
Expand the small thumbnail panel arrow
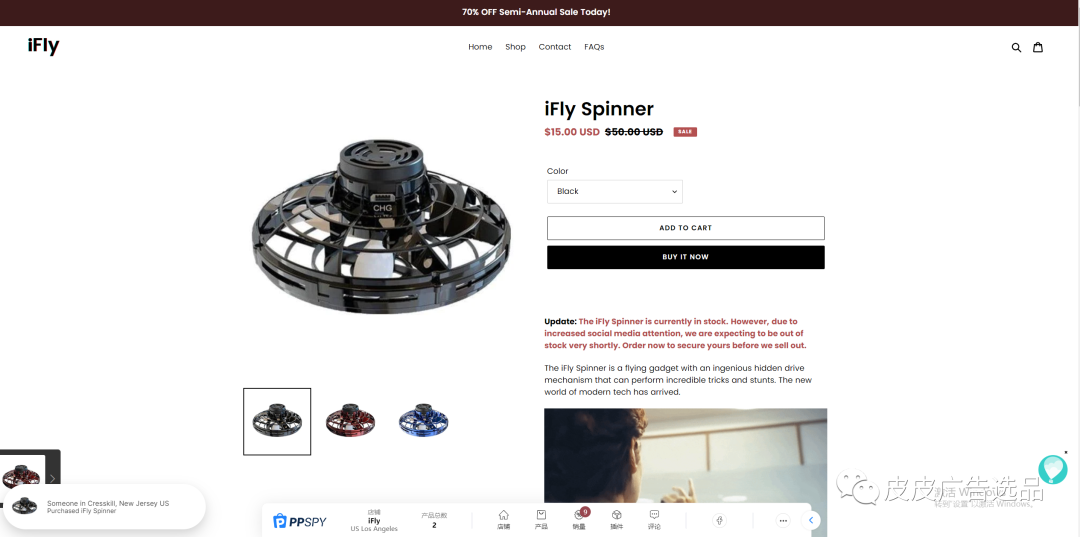[x=52, y=478]
